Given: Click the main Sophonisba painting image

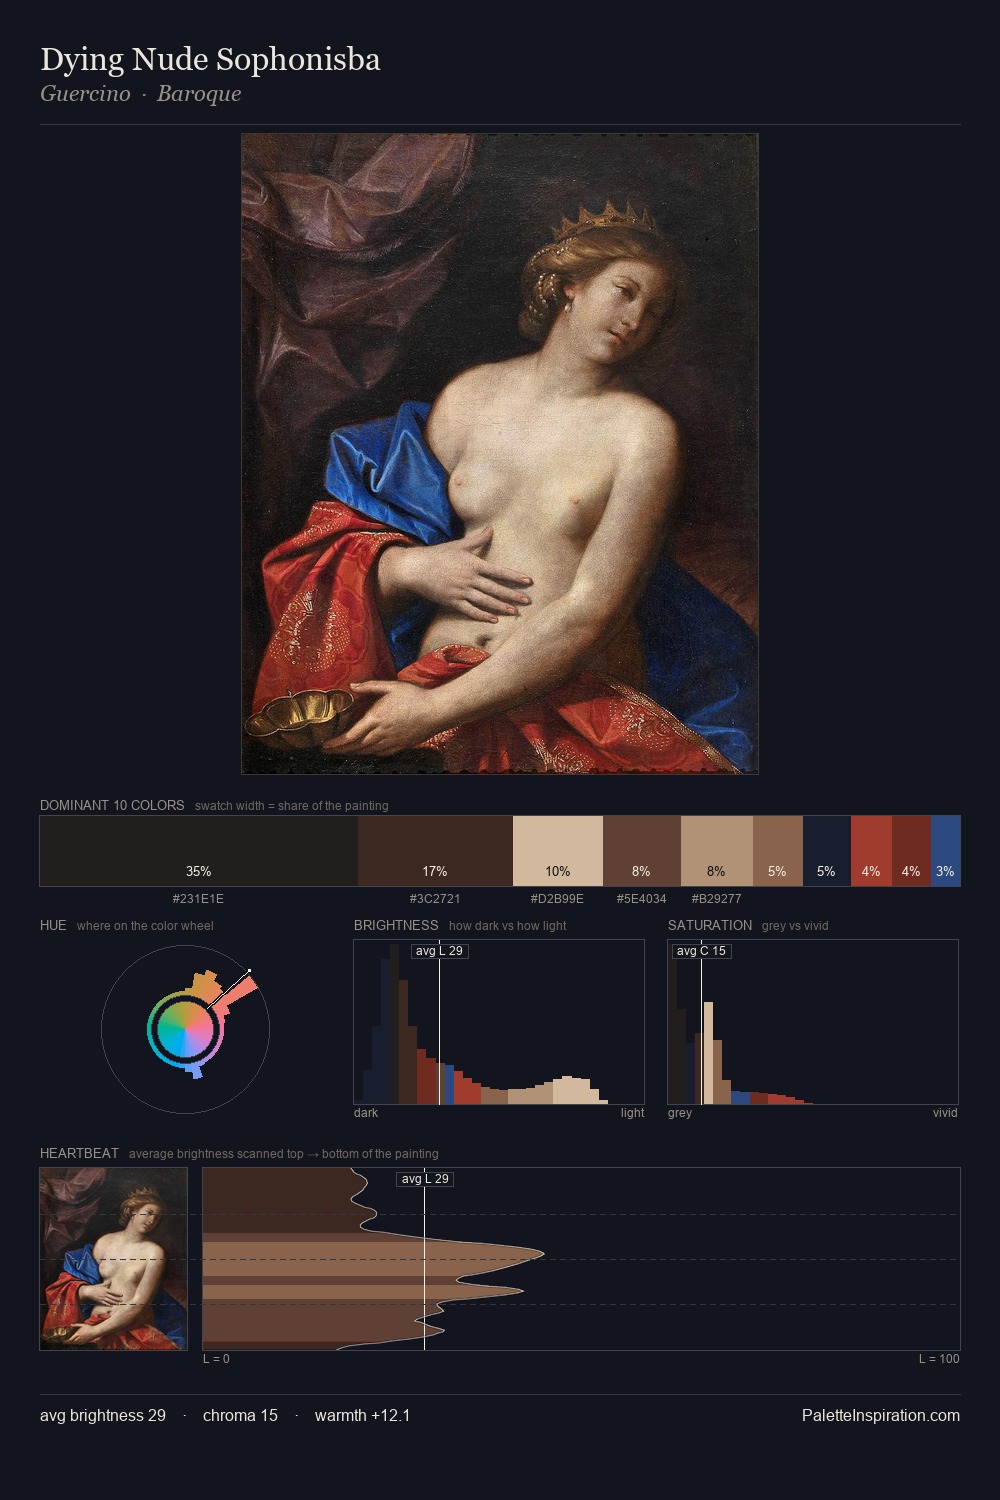Looking at the screenshot, I should tap(500, 454).
